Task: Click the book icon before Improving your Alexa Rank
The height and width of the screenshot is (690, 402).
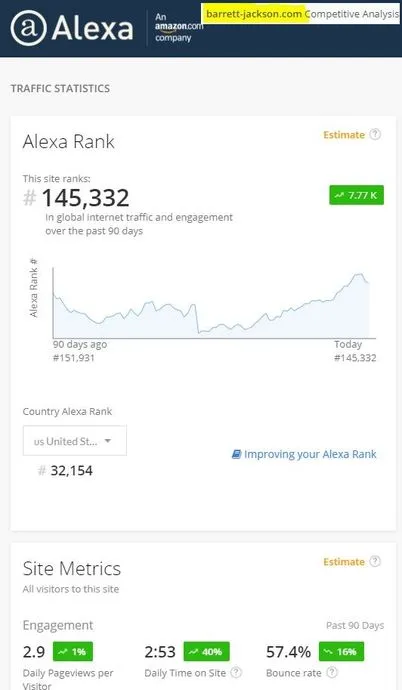Action: click(x=236, y=454)
